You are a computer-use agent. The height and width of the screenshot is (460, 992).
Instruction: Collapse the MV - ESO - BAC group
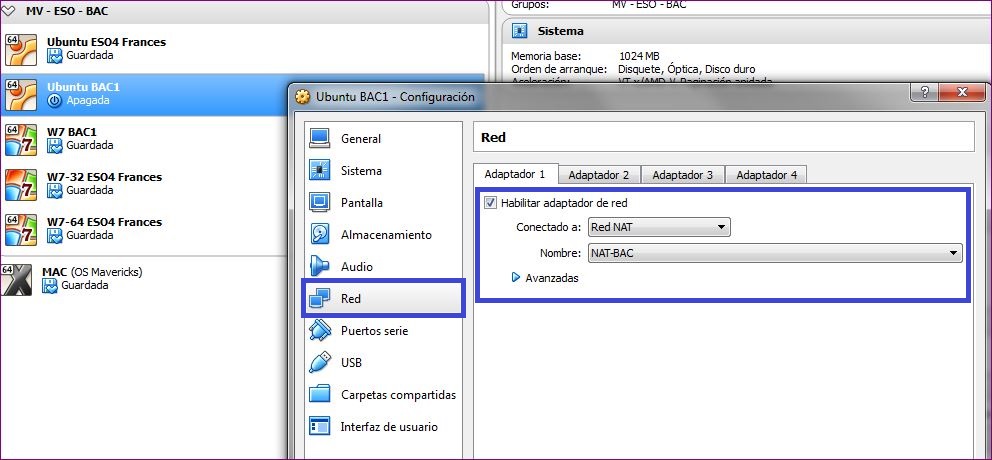pos(10,10)
